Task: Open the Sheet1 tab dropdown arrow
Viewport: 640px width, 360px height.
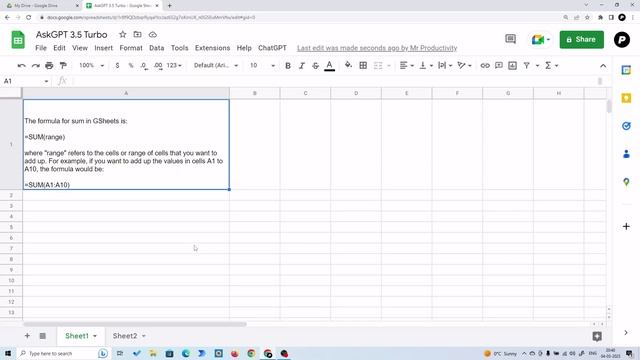Action: pos(95,336)
